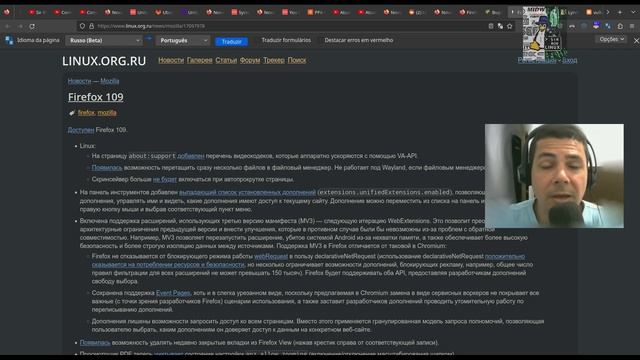Follow the Доступен link

click(81, 130)
